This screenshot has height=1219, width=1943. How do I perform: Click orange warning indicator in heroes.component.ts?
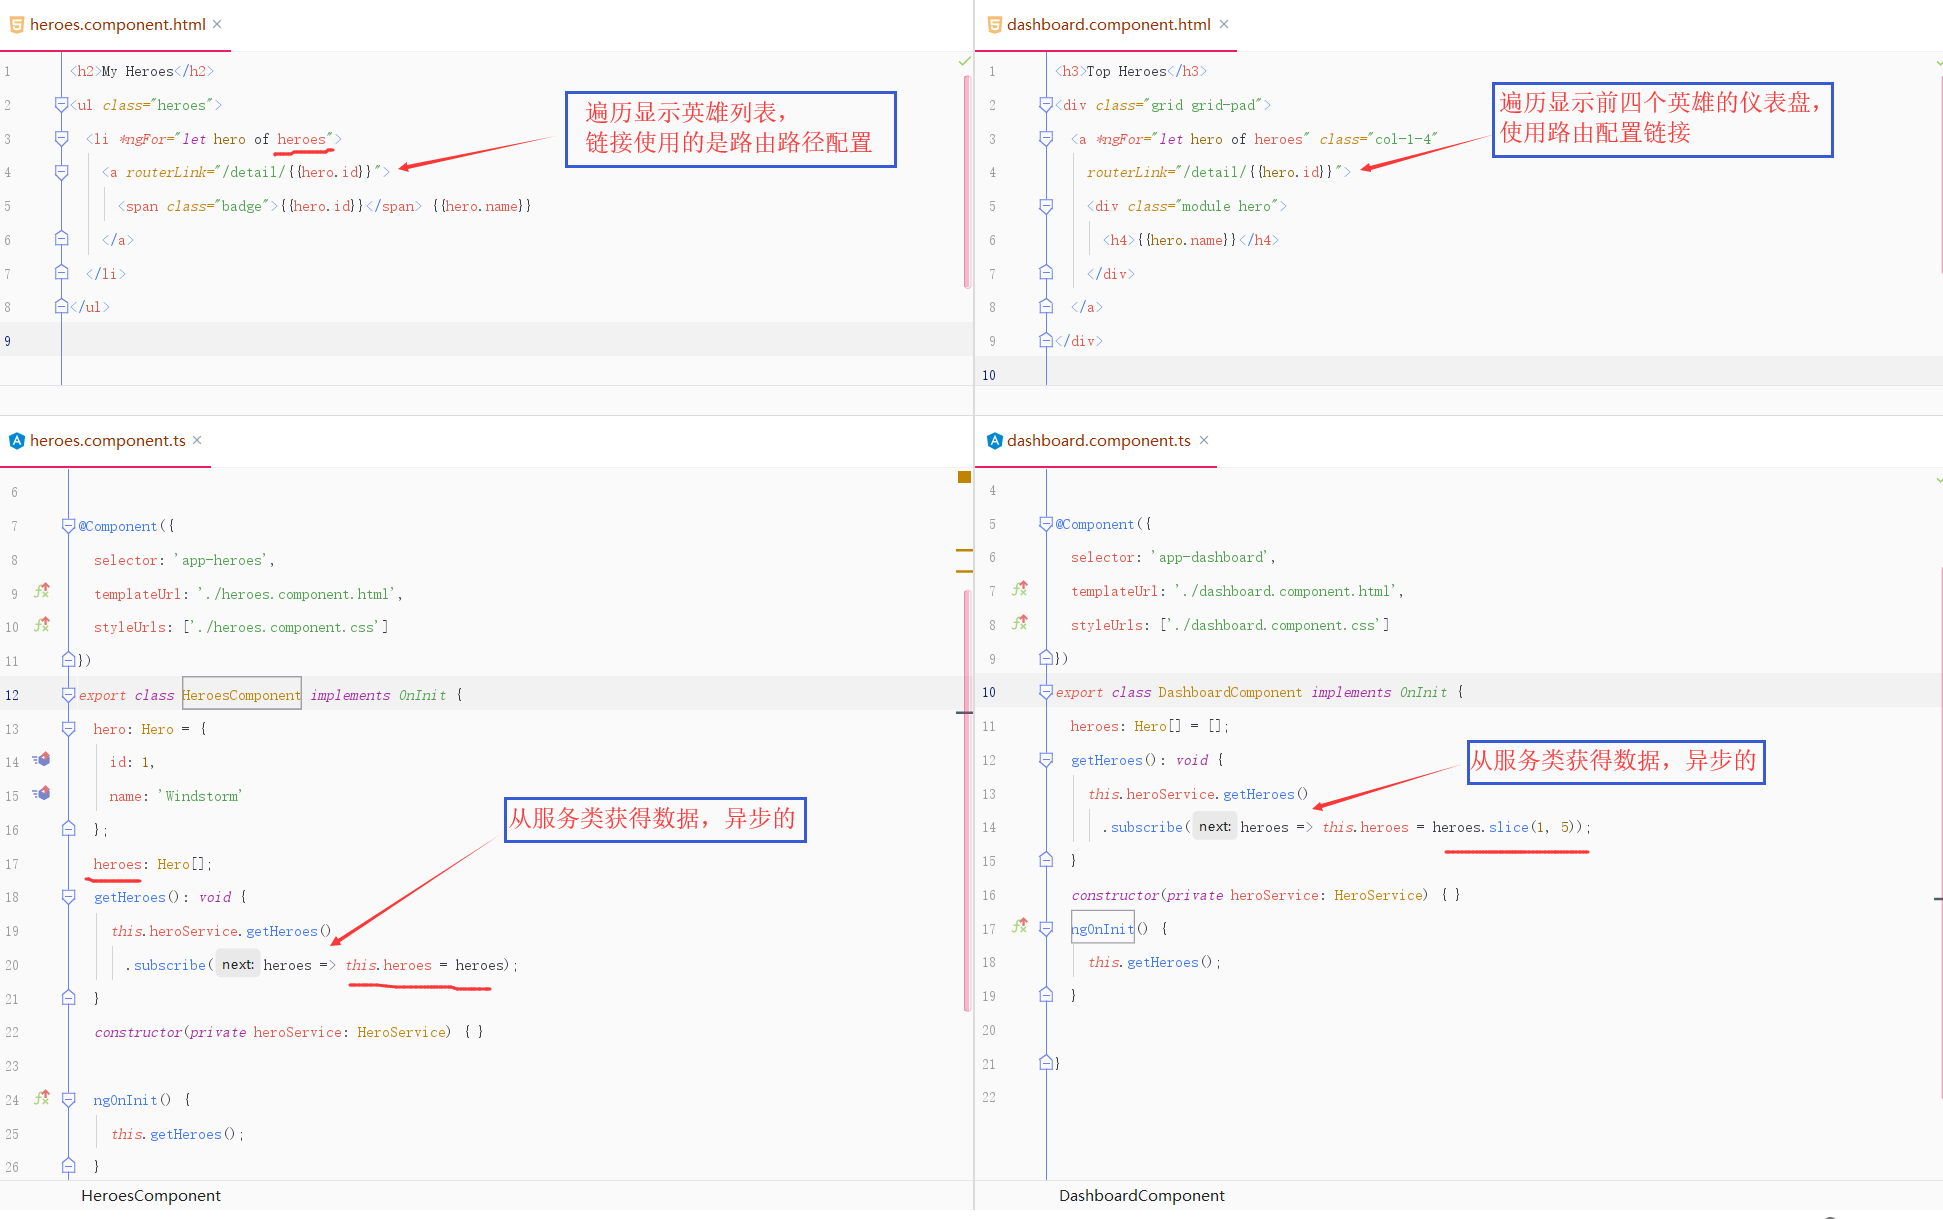point(964,477)
